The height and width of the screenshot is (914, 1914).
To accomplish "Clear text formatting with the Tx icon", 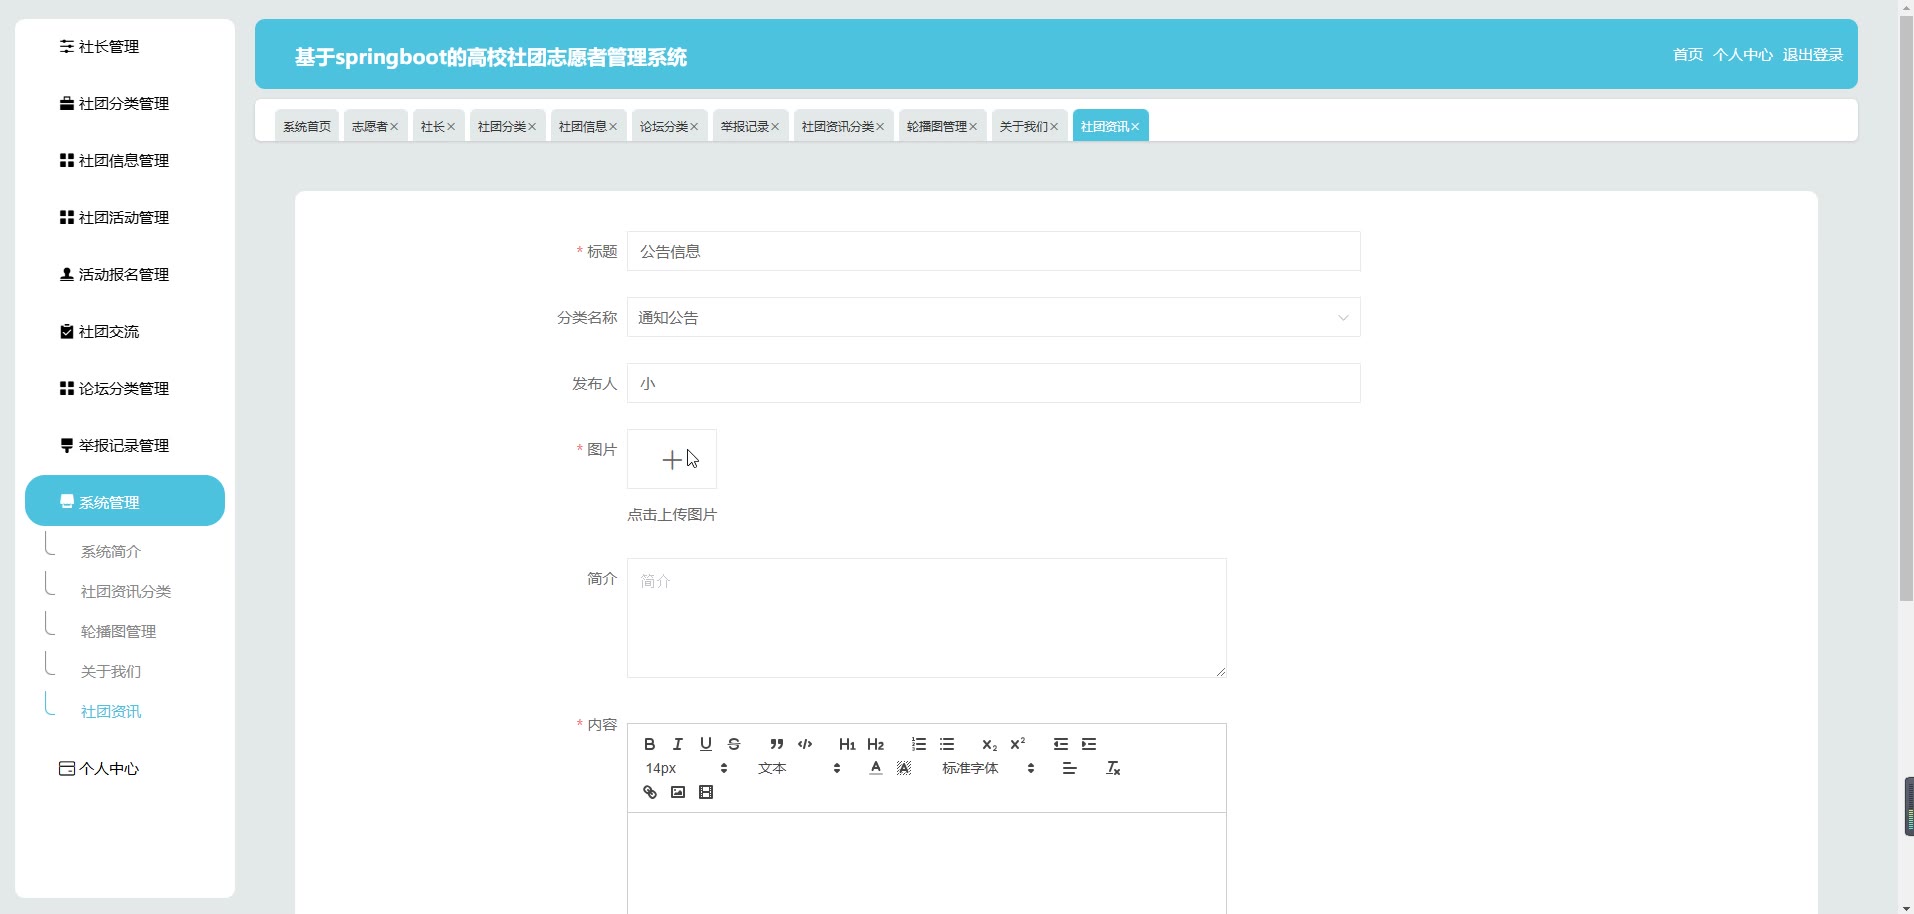I will [x=1113, y=768].
